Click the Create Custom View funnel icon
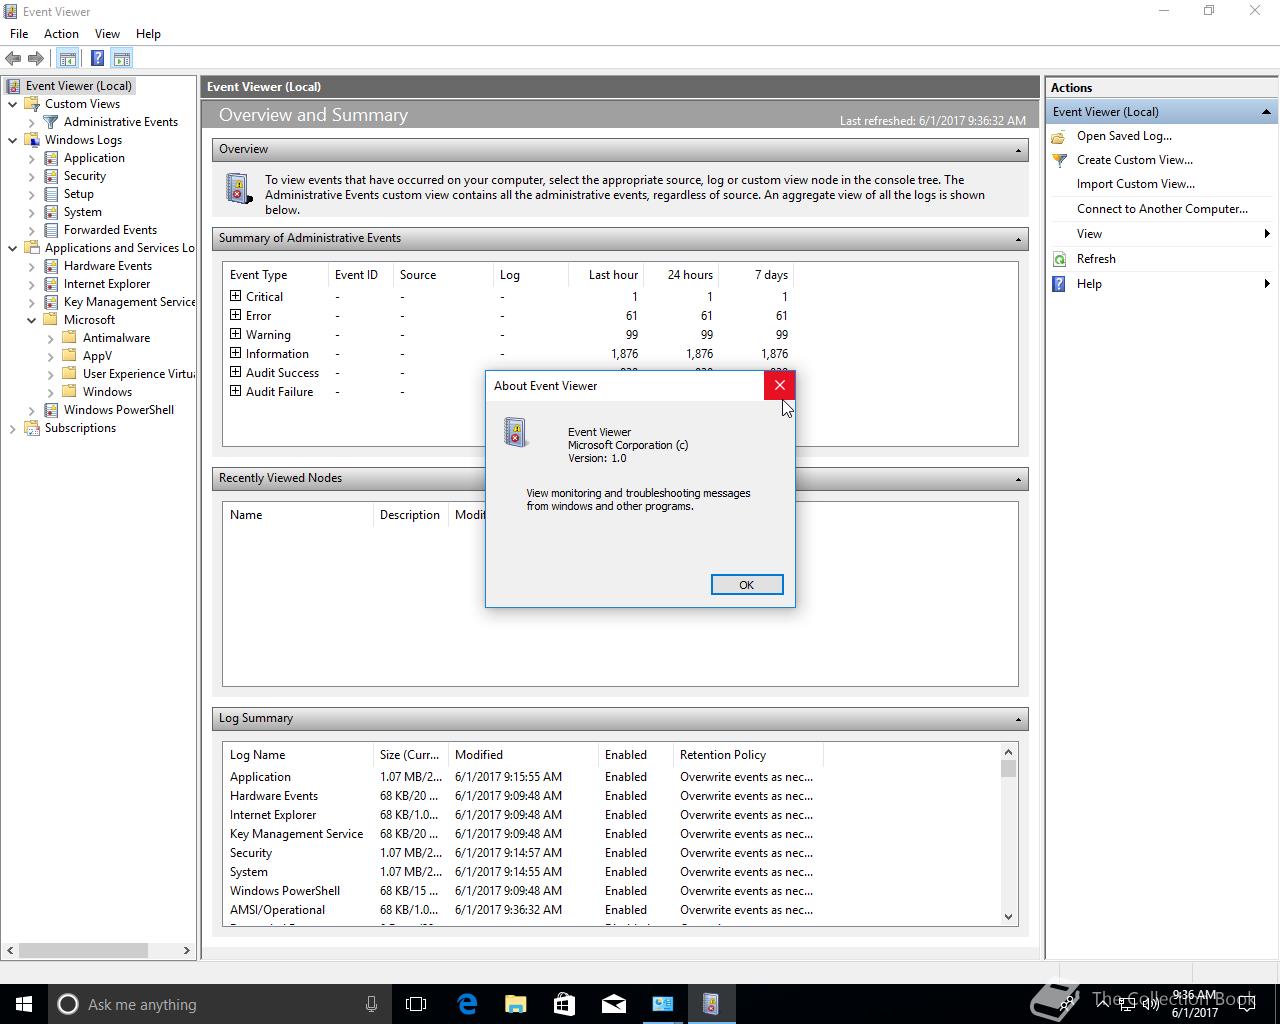Image resolution: width=1280 pixels, height=1024 pixels. [1060, 160]
